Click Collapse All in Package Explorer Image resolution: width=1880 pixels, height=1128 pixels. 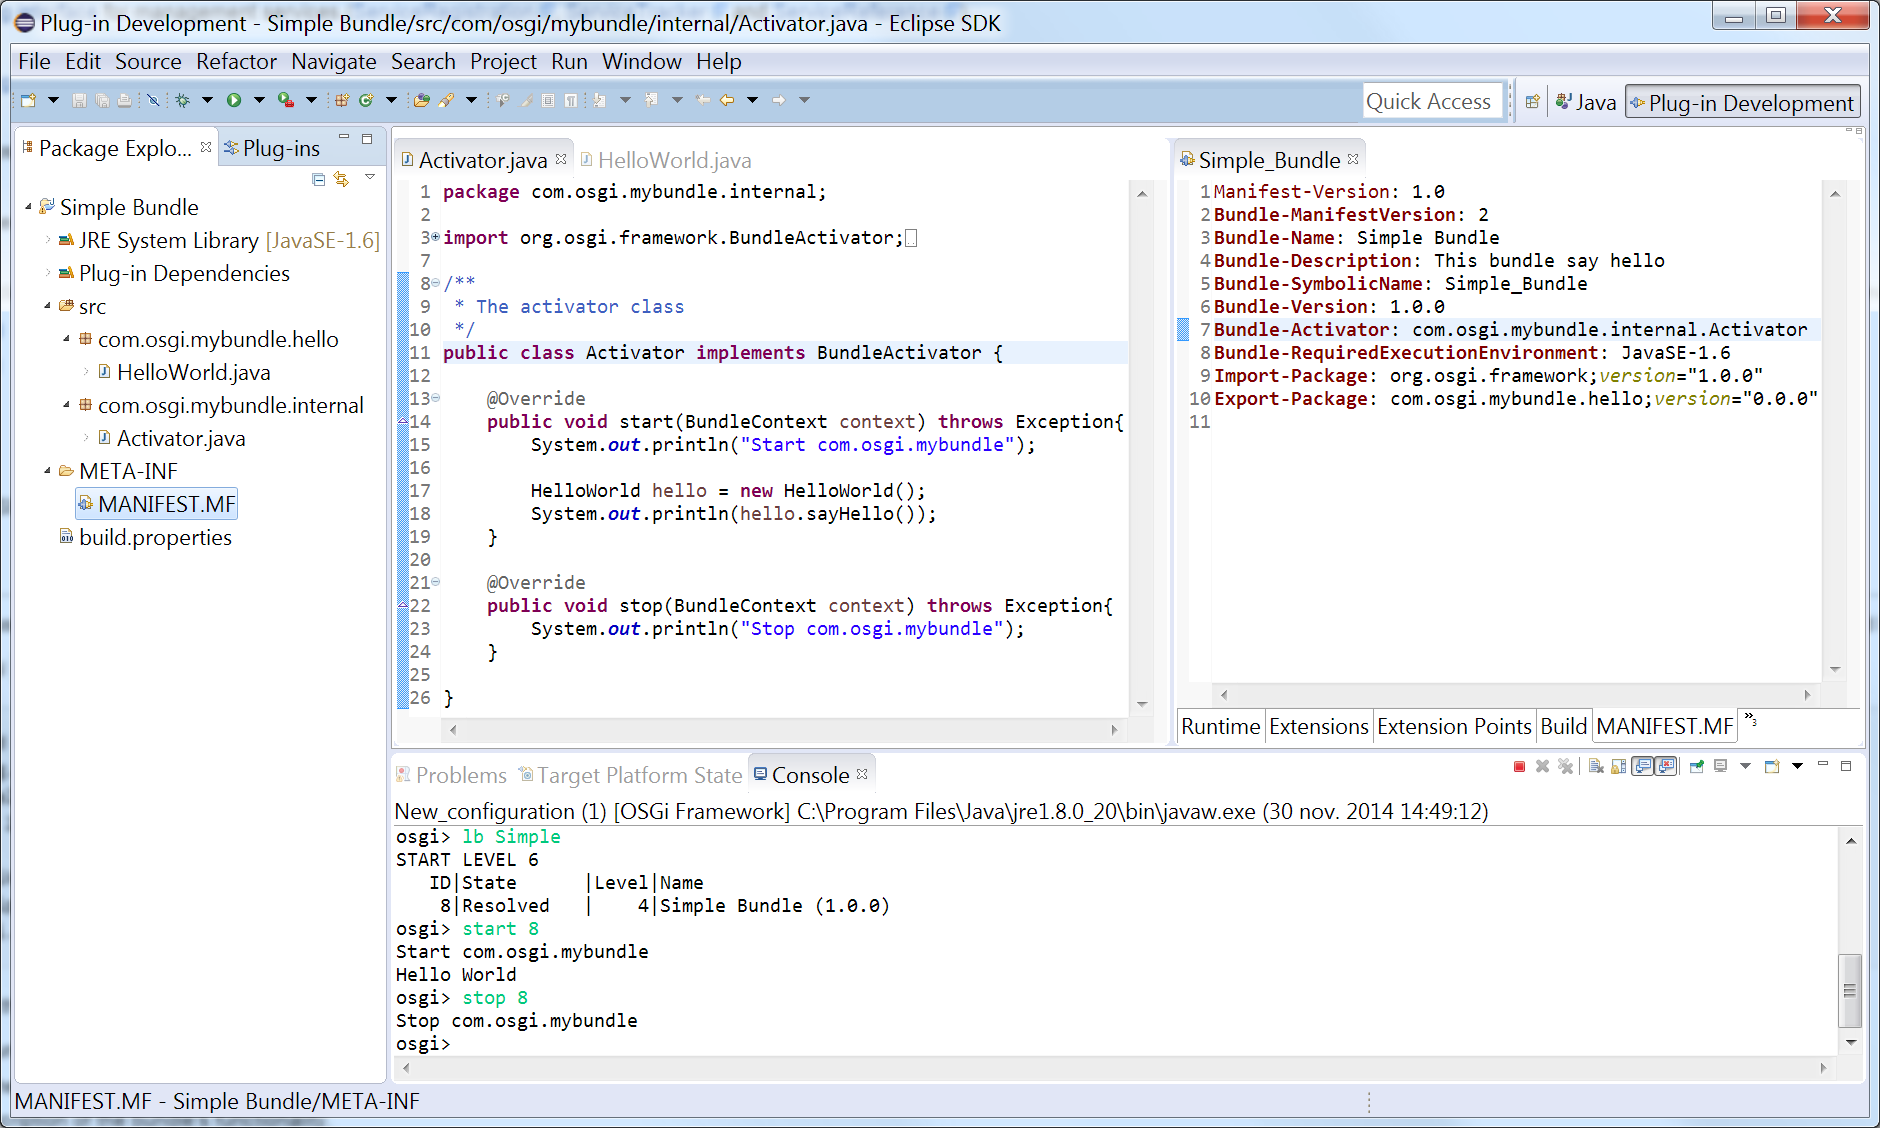(318, 179)
